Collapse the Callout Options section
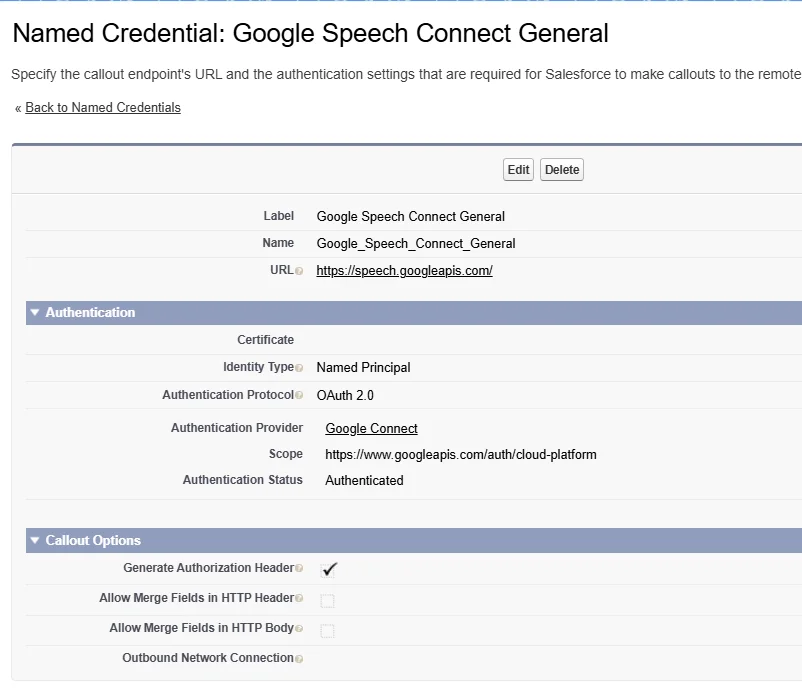Image resolution: width=802 pixels, height=693 pixels. click(35, 541)
